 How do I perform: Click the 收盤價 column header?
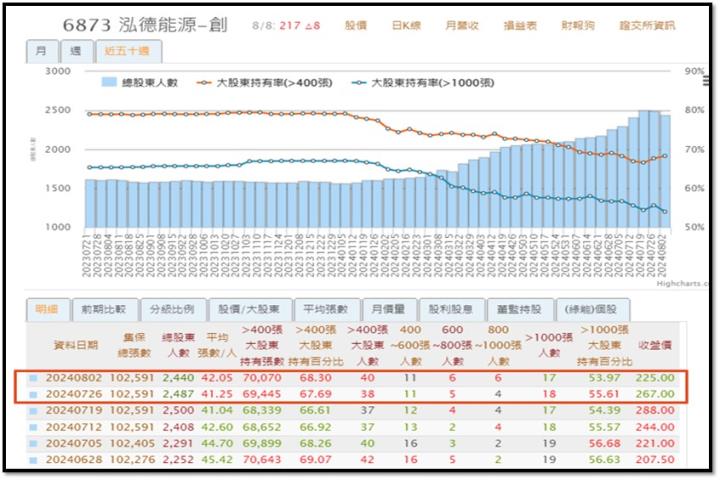655,345
